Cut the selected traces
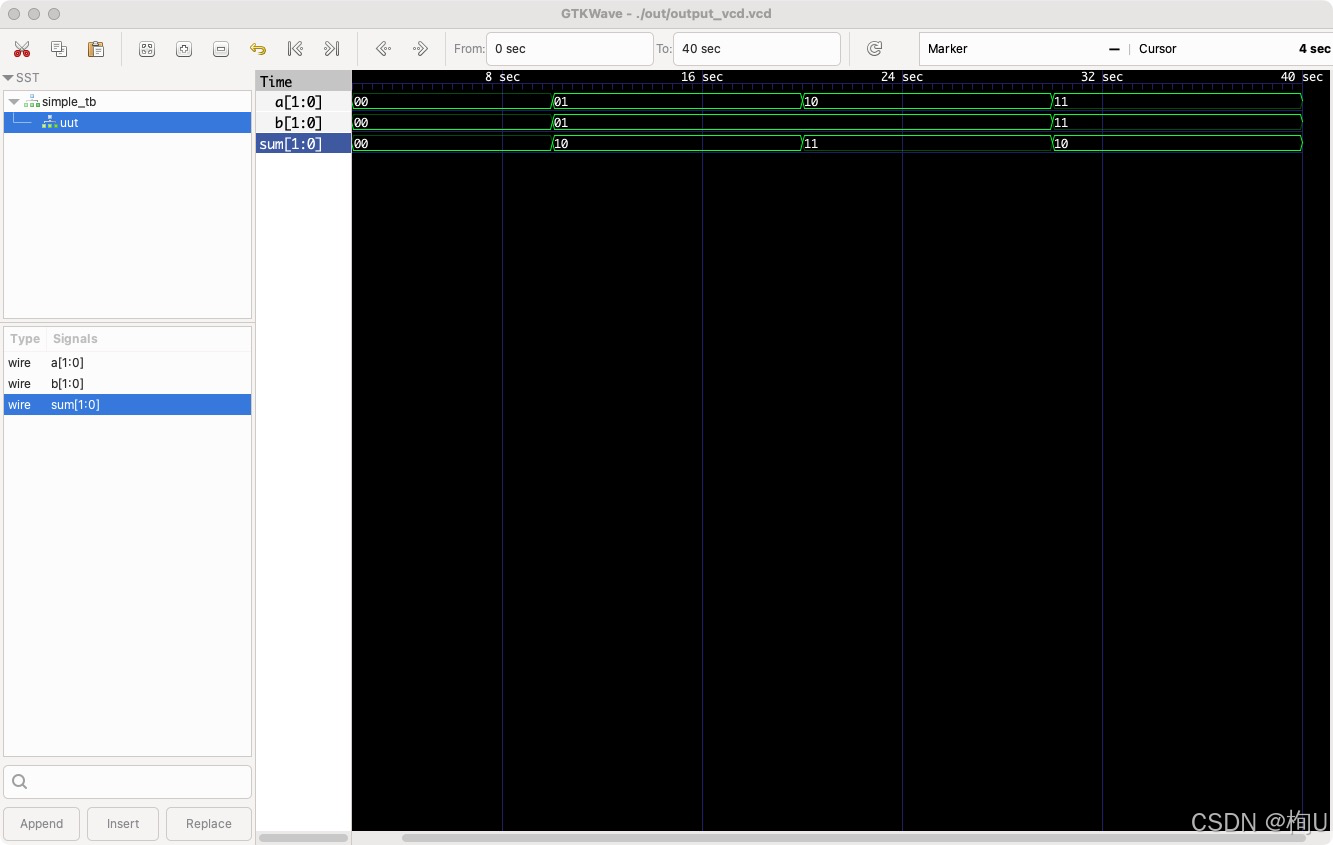This screenshot has width=1333, height=845. tap(23, 48)
